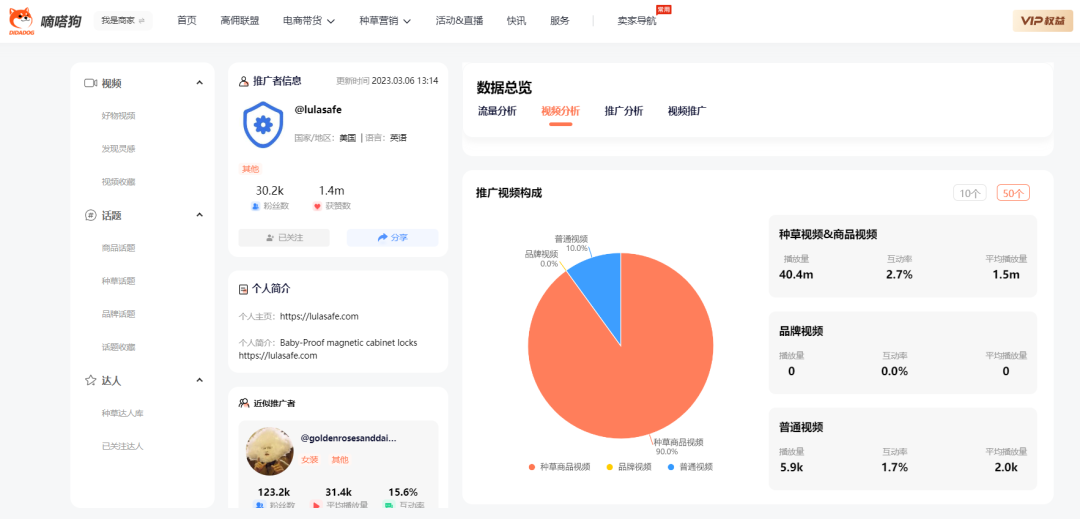Select the 50个 video count option
The image size is (1080, 519).
tap(1013, 193)
